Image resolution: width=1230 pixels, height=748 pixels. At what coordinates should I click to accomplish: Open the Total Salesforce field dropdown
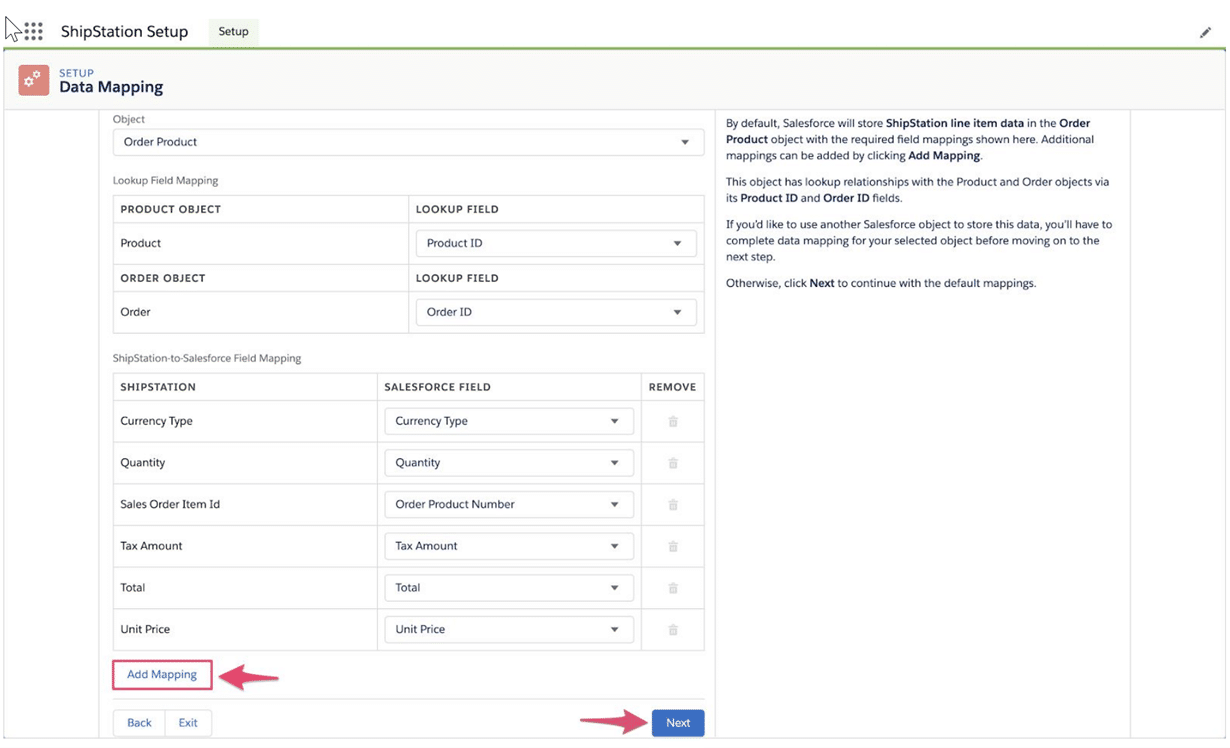pos(509,588)
